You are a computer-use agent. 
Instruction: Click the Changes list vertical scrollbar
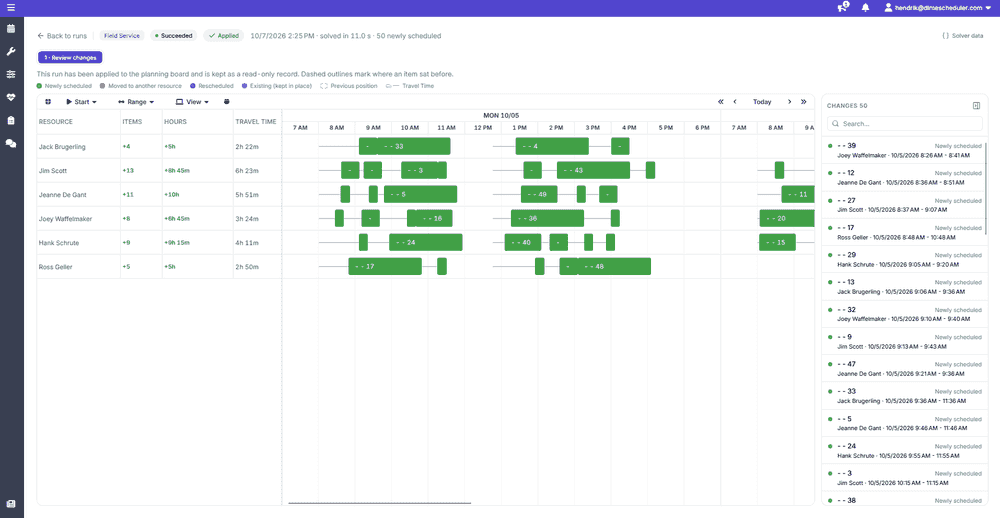click(986, 189)
